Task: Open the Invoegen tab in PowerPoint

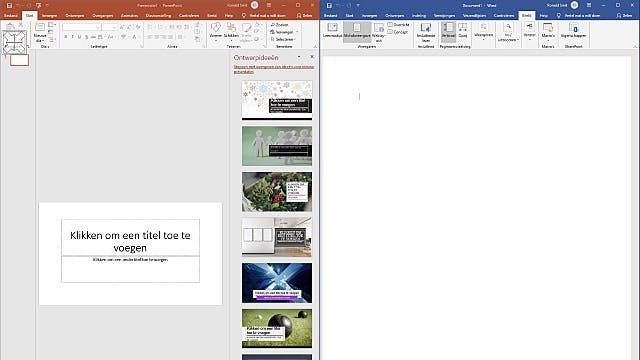Action: coord(50,16)
